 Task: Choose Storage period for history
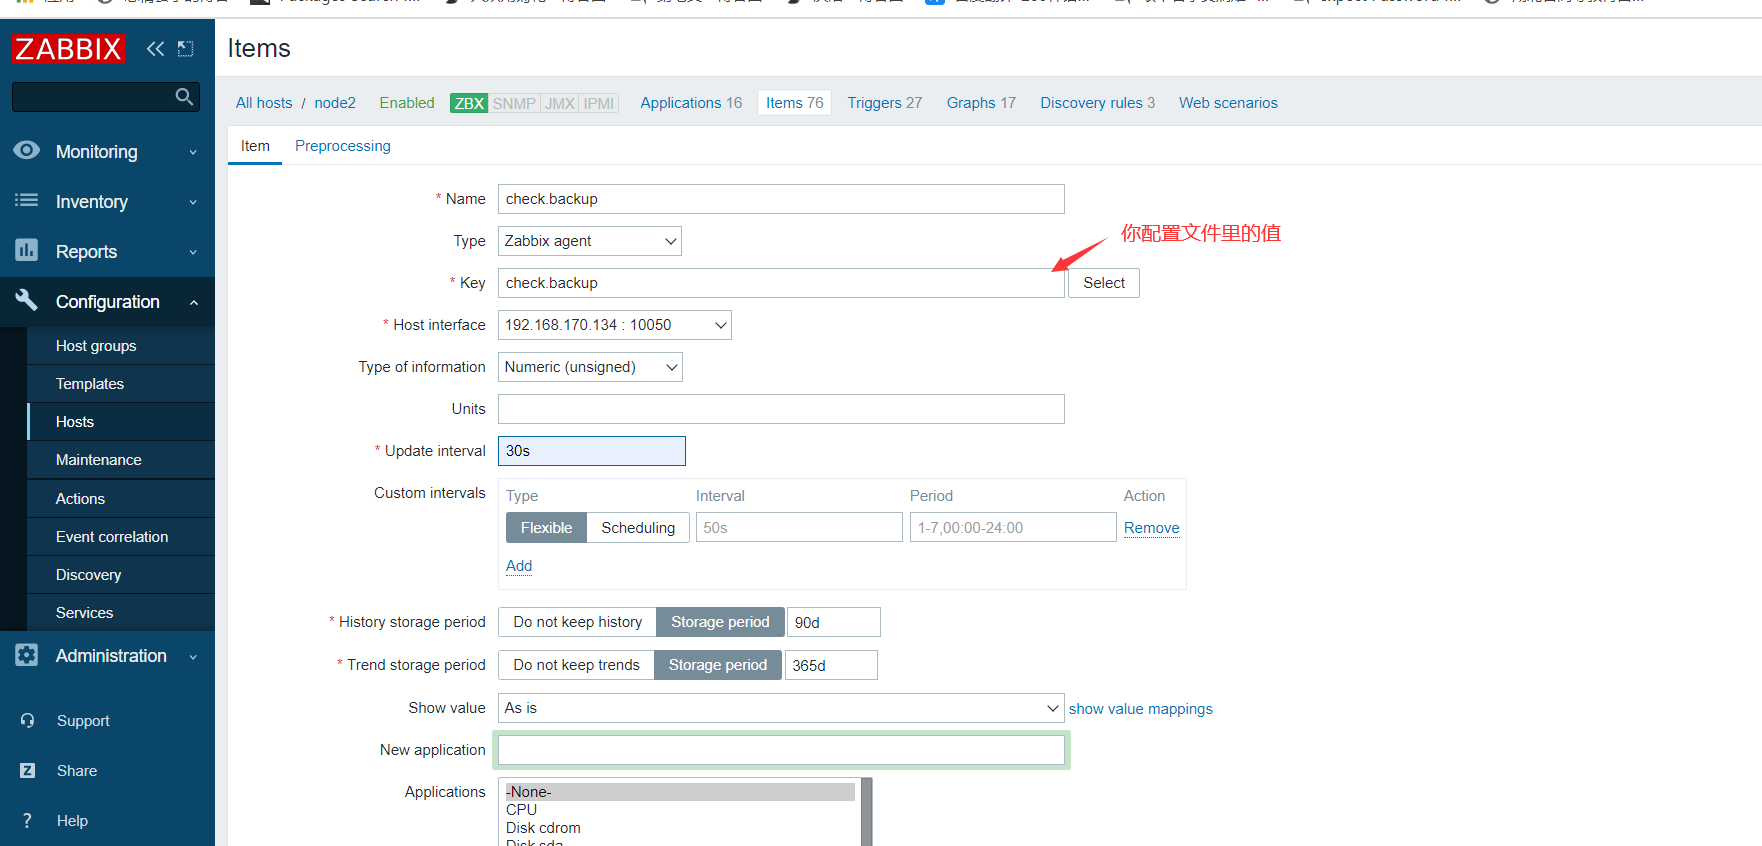coord(720,622)
